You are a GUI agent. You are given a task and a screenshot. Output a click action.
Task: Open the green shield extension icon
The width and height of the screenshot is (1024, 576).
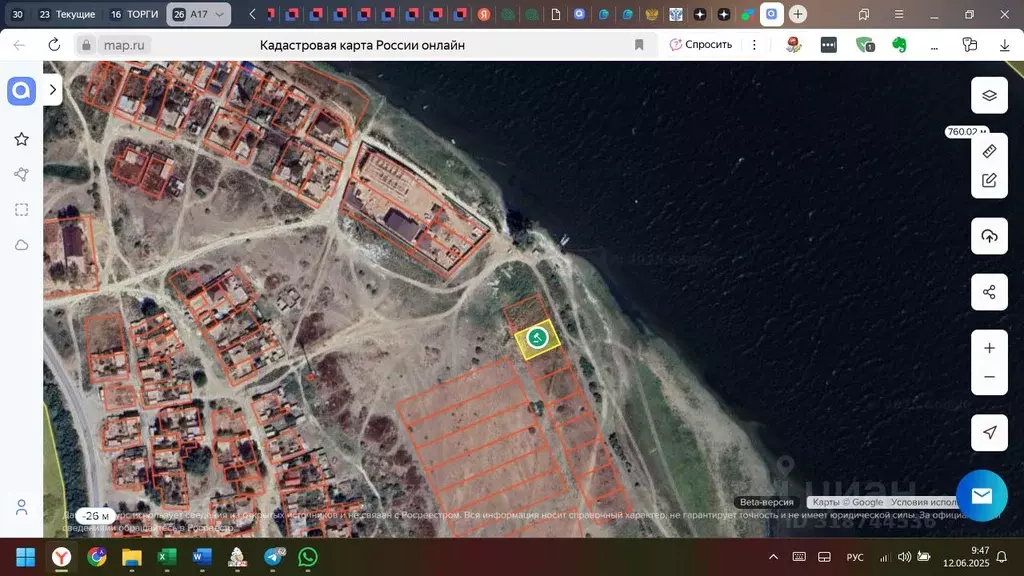(865, 44)
